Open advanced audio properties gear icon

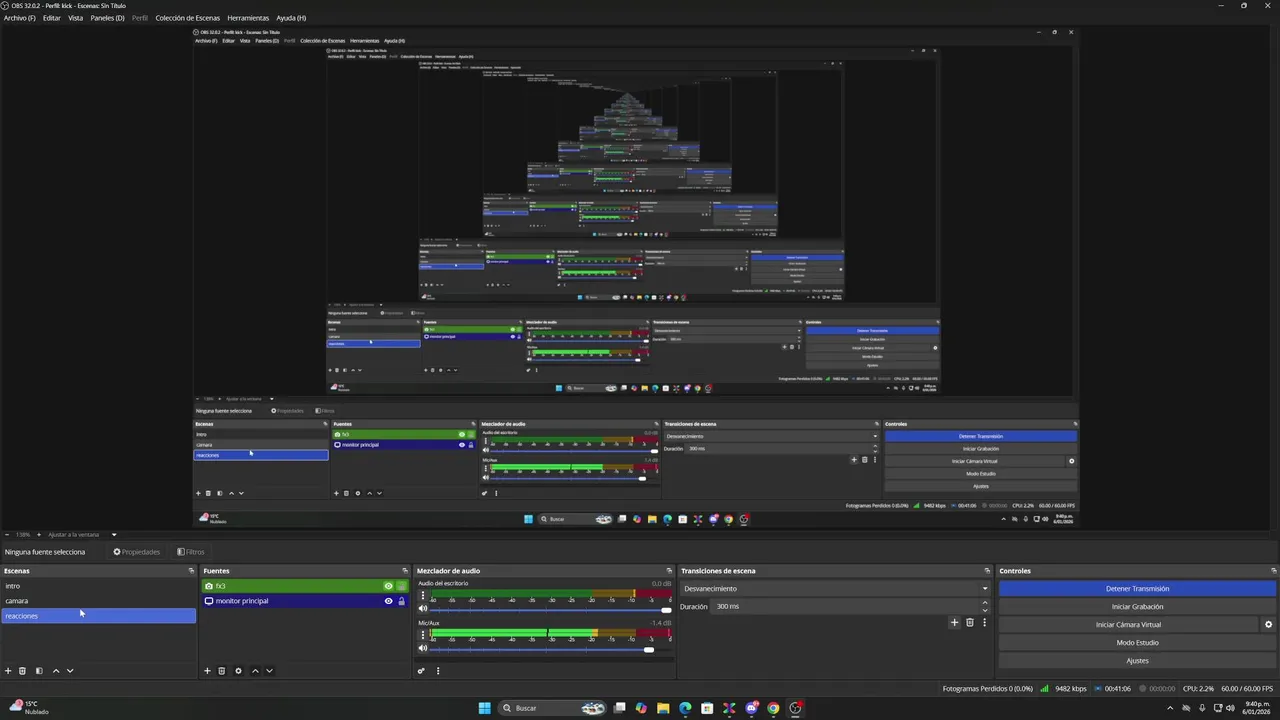coord(421,671)
